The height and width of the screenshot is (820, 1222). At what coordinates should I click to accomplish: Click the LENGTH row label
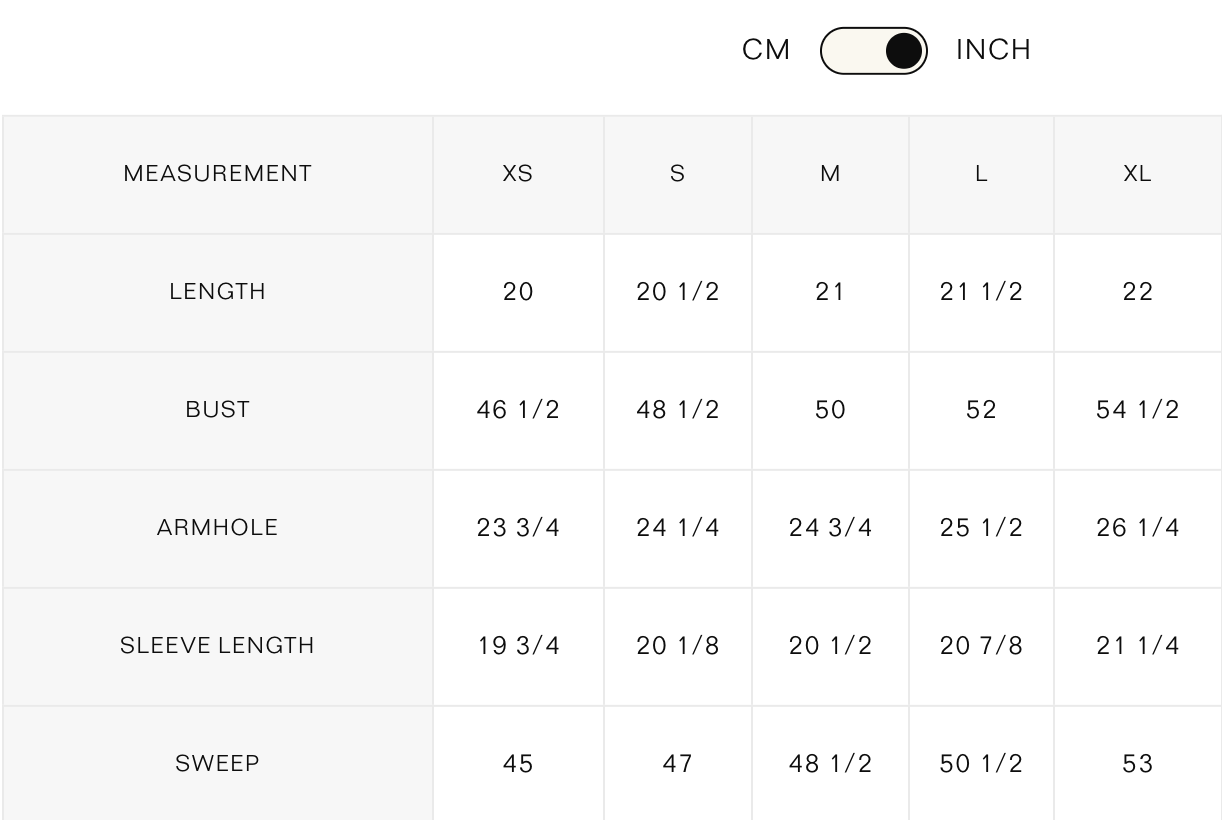tap(217, 292)
